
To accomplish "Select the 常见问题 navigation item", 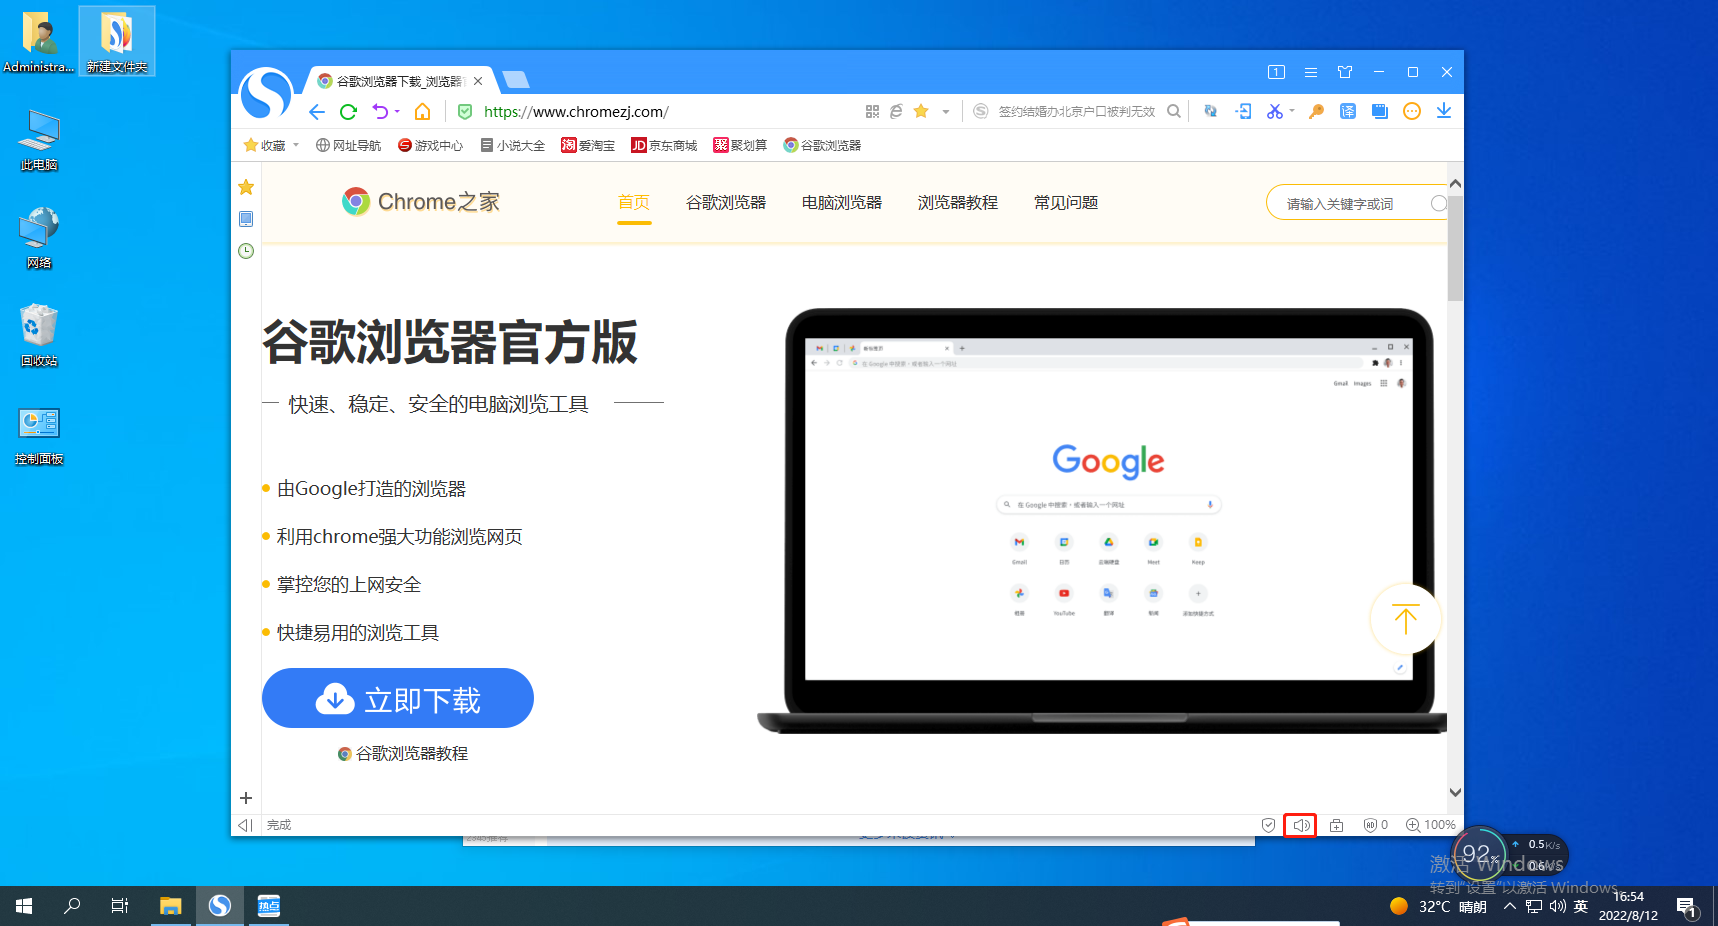I will pyautogui.click(x=1066, y=203).
